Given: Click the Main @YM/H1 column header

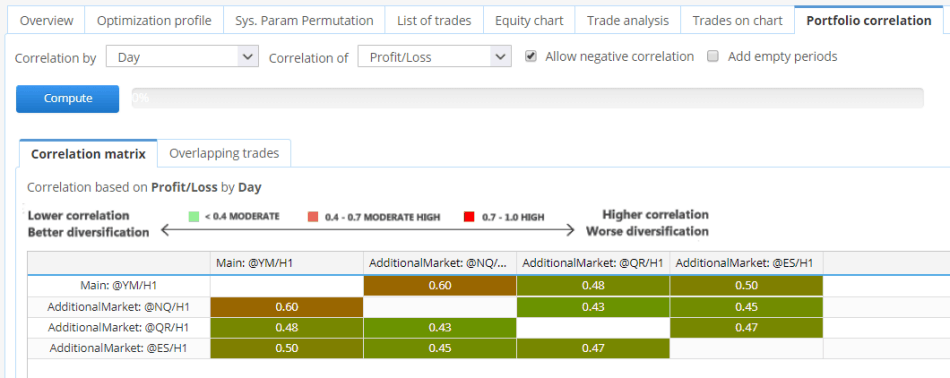Looking at the screenshot, I should [287, 264].
